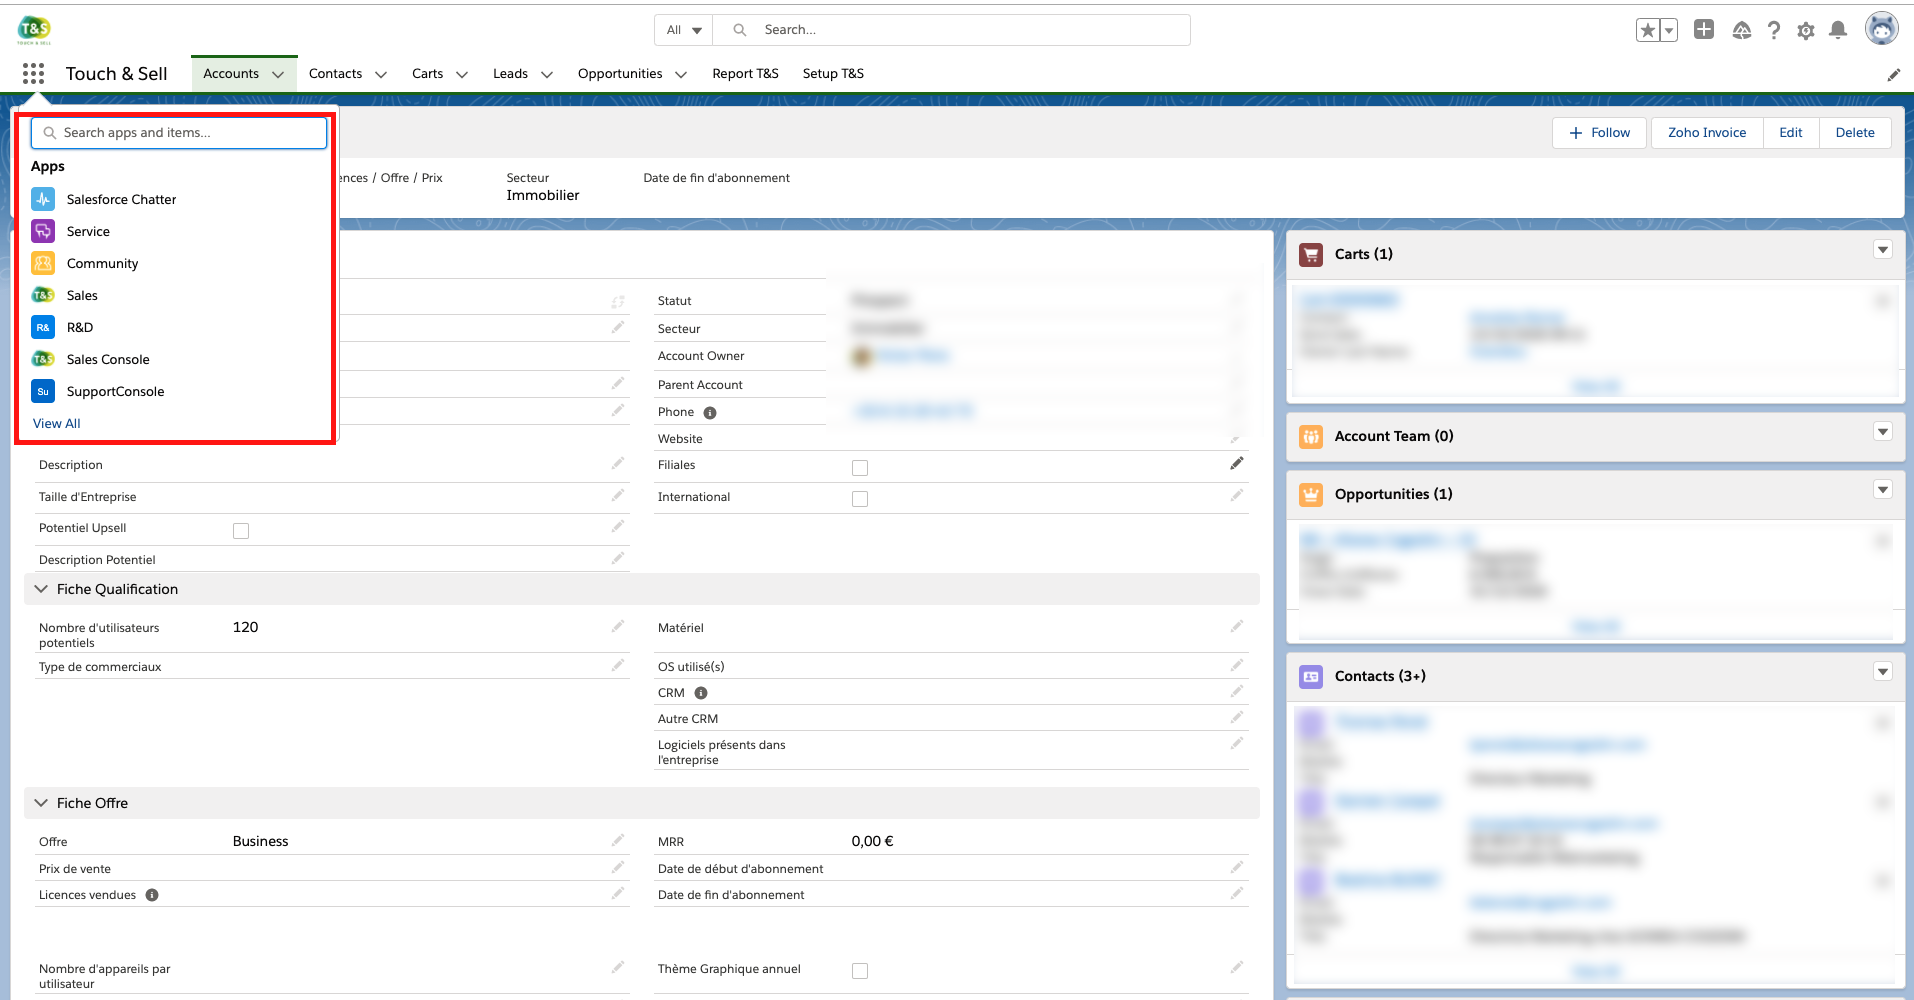Open the Sales Console app
The height and width of the screenshot is (1000, 1914).
click(108, 360)
